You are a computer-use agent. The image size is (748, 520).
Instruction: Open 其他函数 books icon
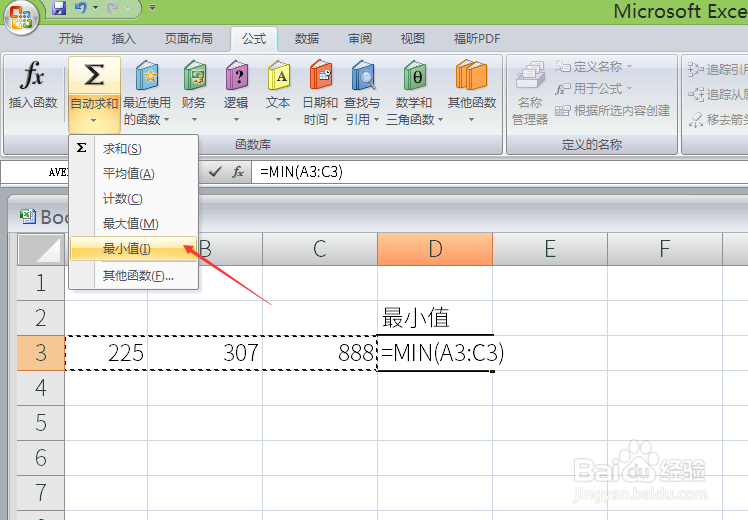(x=471, y=75)
